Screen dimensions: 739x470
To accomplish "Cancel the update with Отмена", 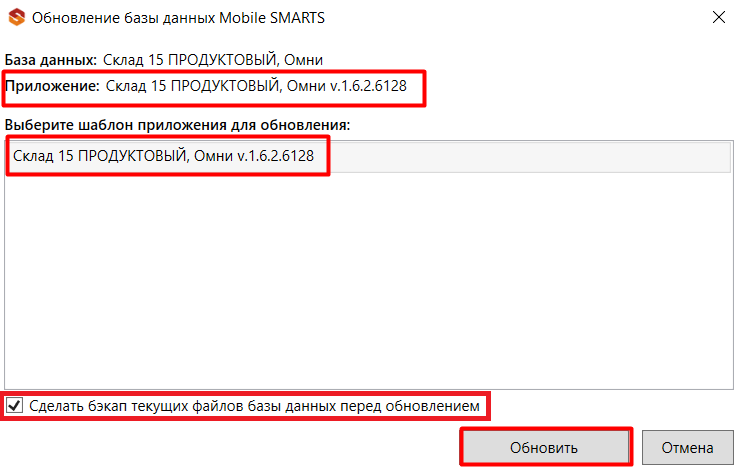I will (x=687, y=447).
